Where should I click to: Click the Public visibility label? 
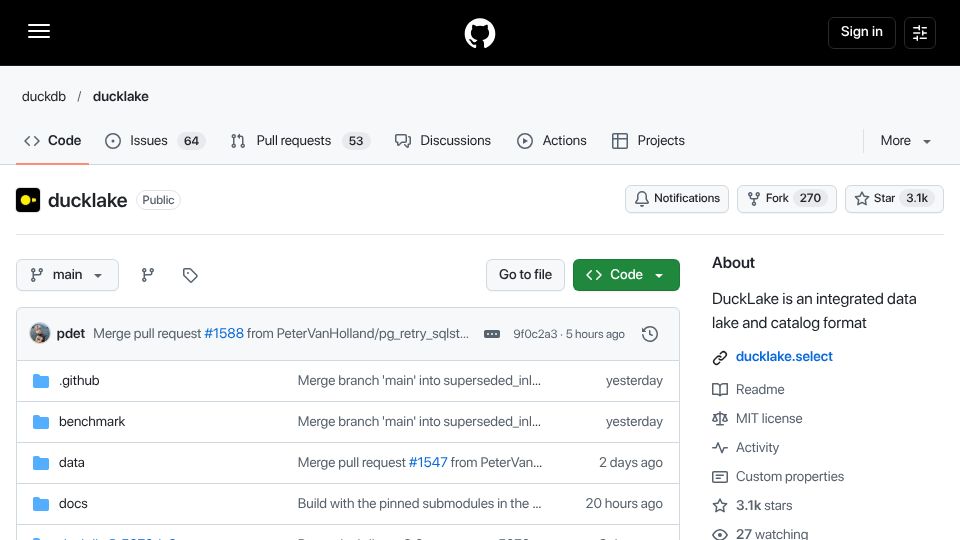point(158,200)
